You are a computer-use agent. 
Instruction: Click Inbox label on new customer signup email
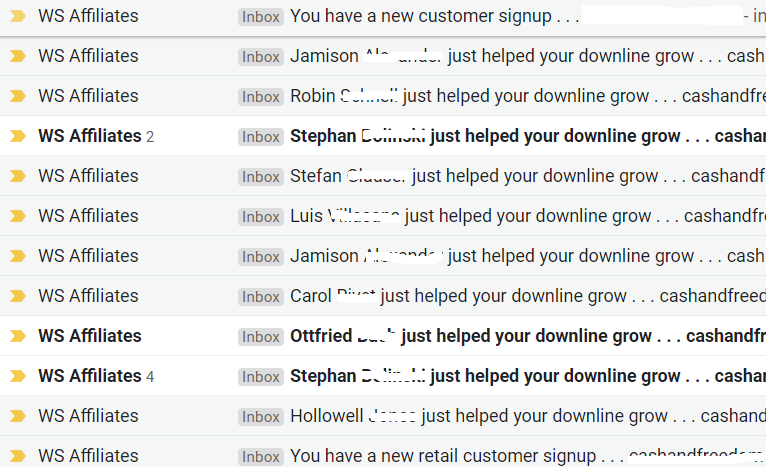(261, 17)
